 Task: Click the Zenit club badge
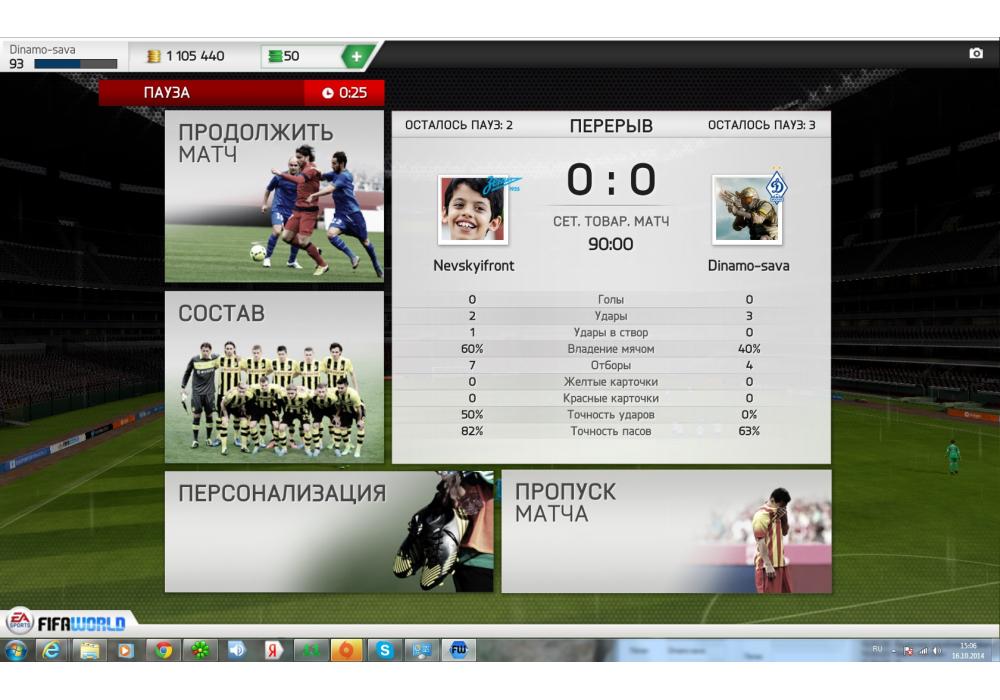click(x=503, y=186)
